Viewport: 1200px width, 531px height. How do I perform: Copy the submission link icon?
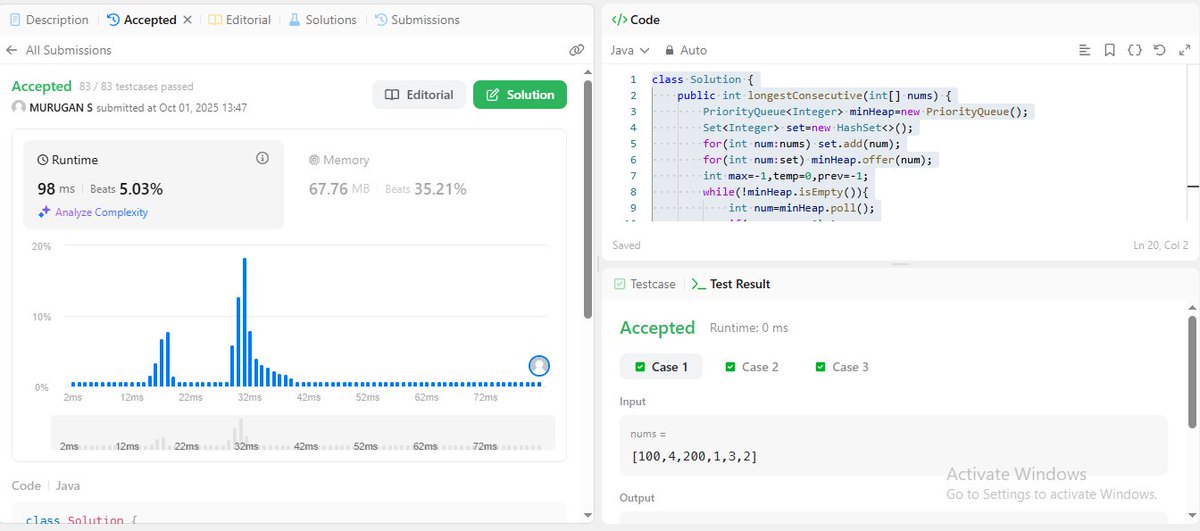click(576, 50)
